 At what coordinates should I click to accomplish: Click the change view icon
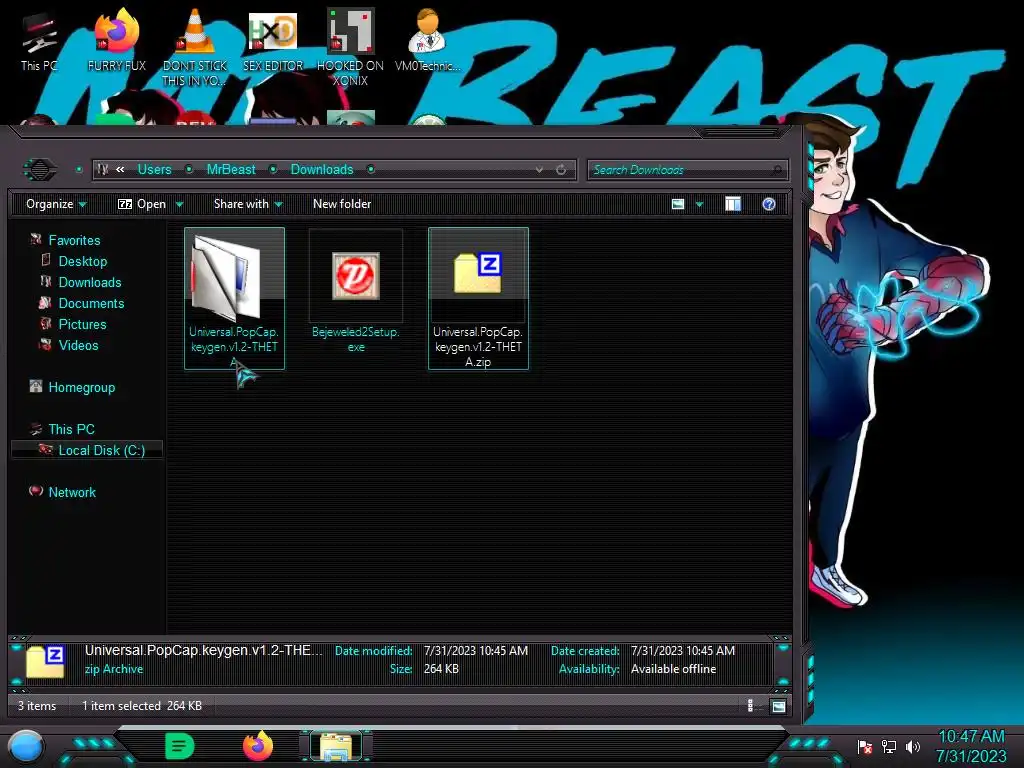[678, 204]
